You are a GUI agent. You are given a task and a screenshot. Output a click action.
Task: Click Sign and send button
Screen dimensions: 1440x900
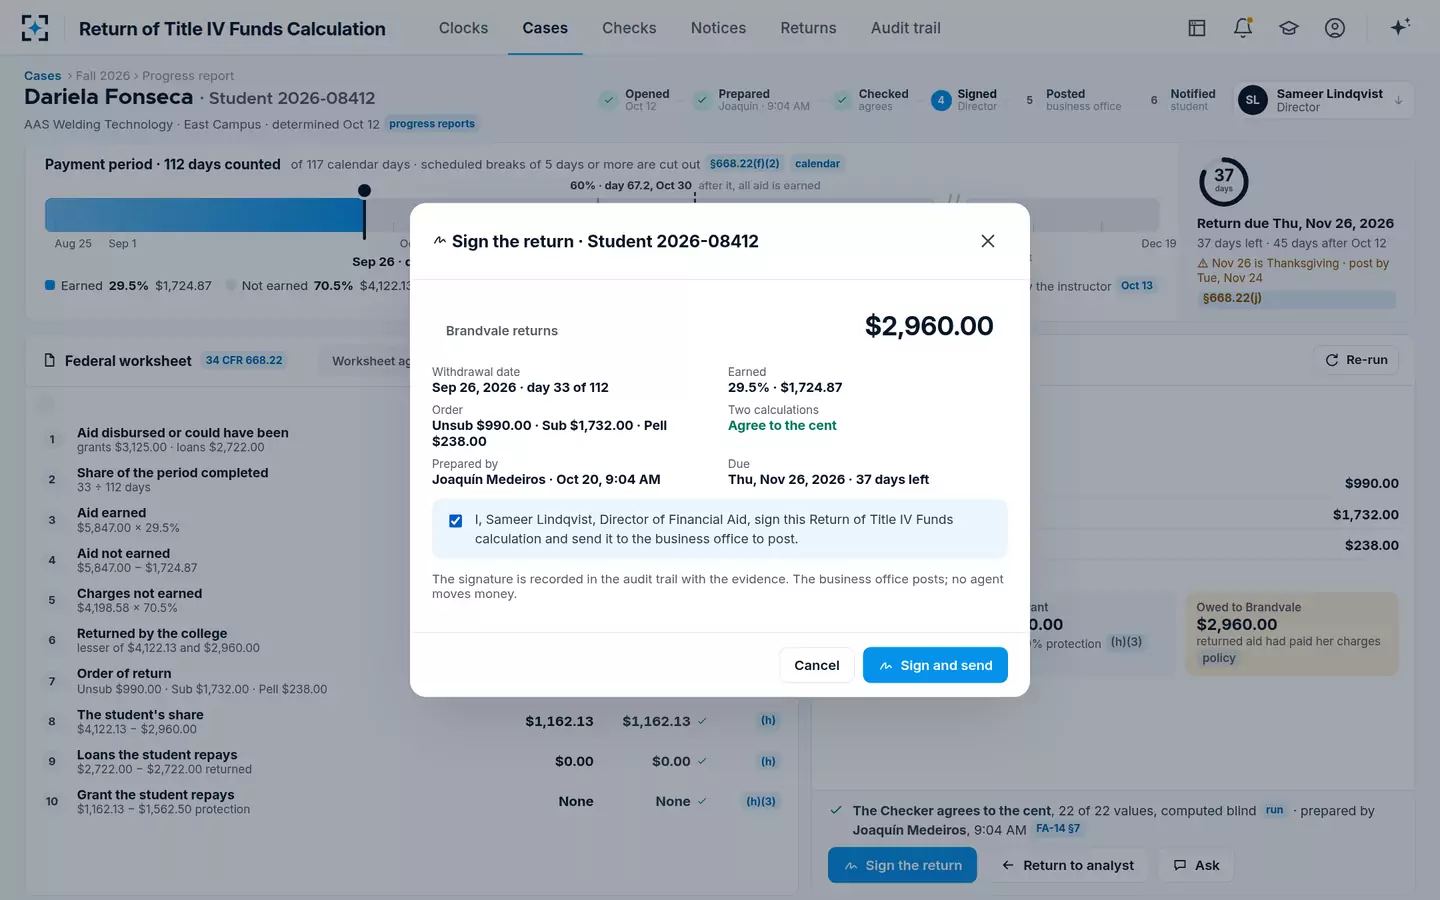point(935,665)
